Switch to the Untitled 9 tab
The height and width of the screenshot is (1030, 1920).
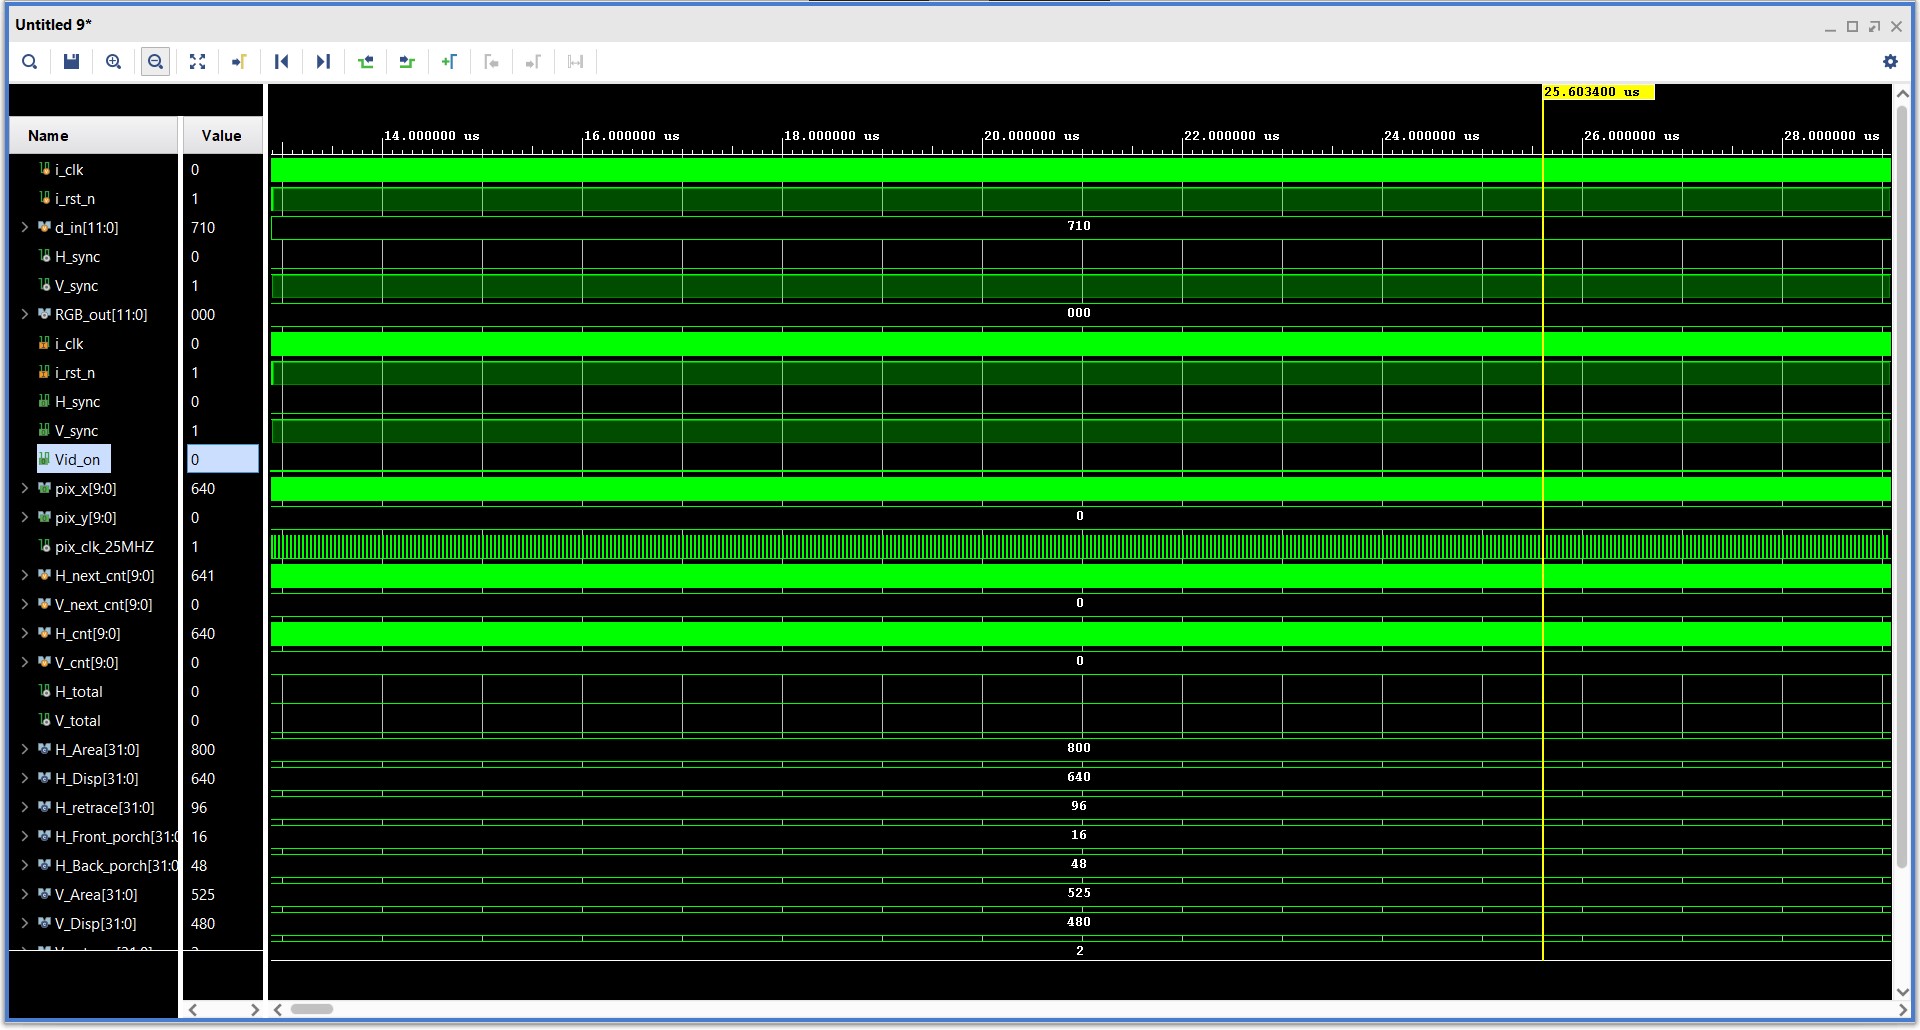click(53, 24)
